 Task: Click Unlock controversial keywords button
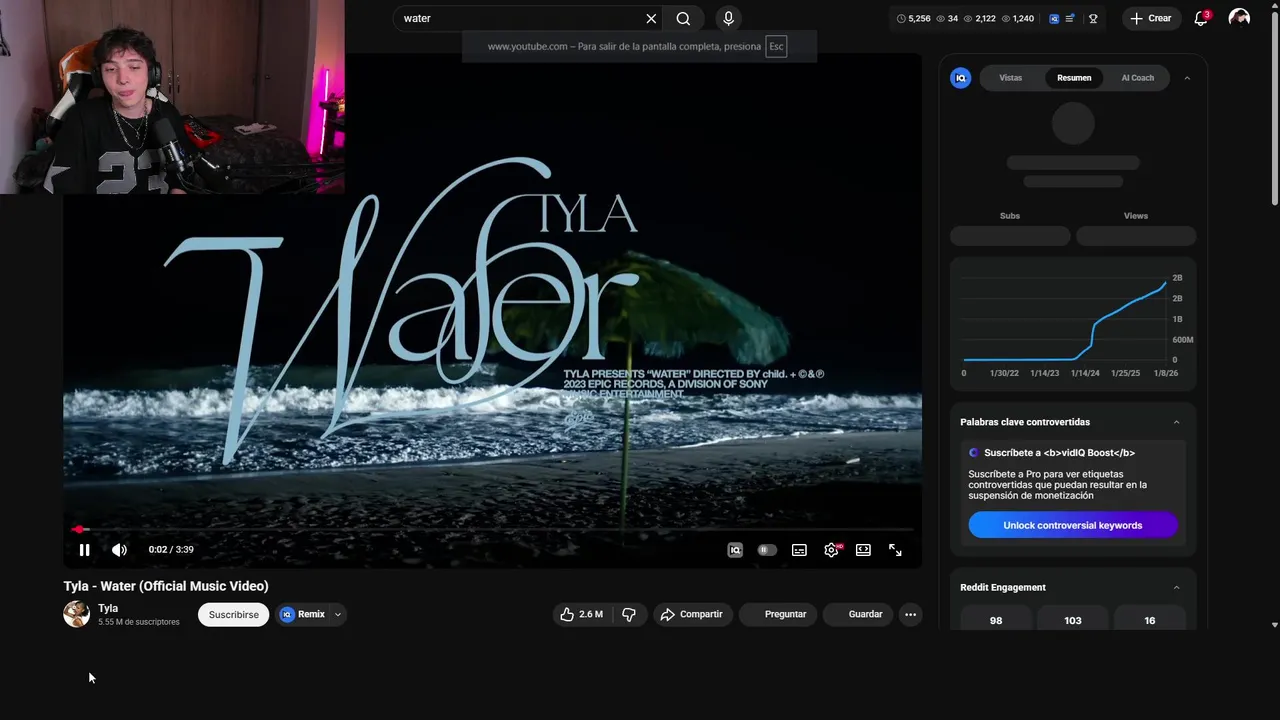[1073, 525]
